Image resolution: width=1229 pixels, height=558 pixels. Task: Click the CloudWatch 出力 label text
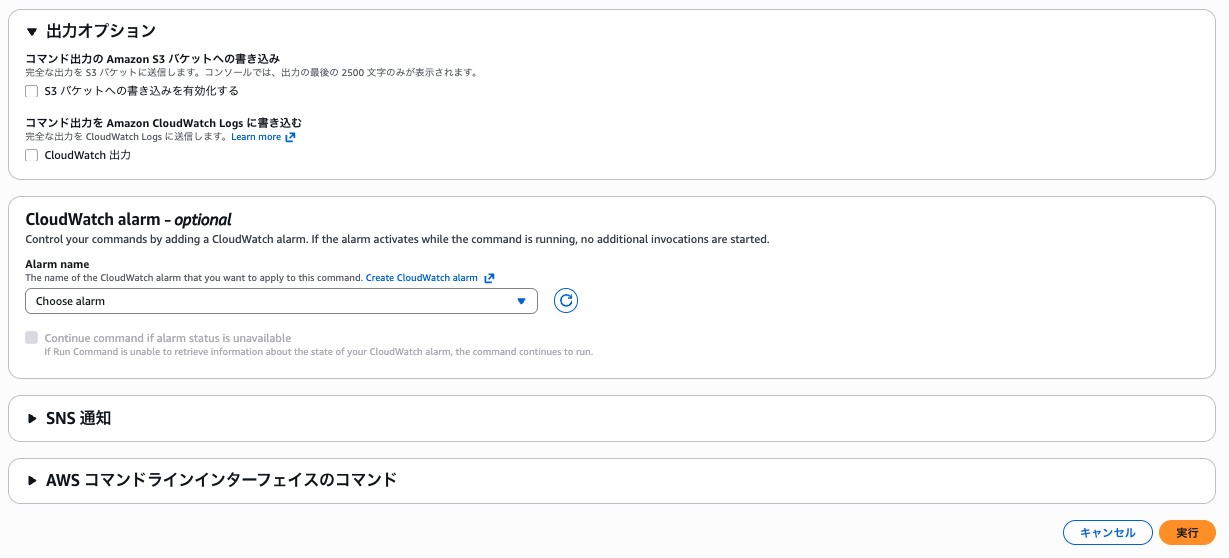point(88,156)
